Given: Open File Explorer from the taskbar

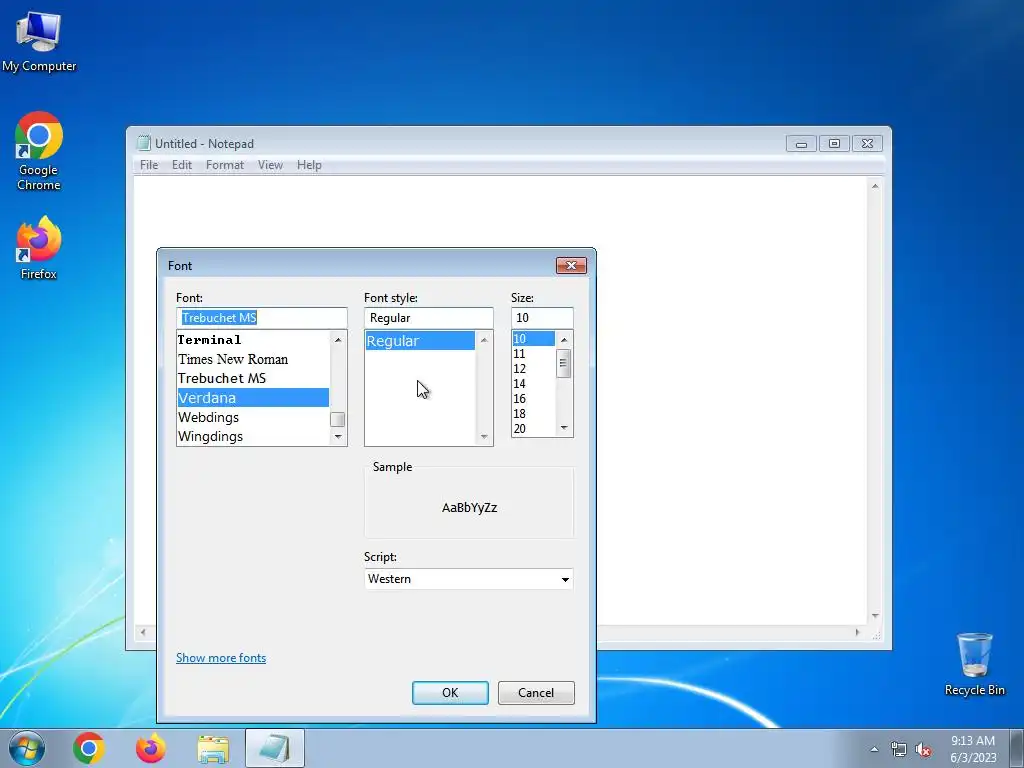Looking at the screenshot, I should [213, 748].
